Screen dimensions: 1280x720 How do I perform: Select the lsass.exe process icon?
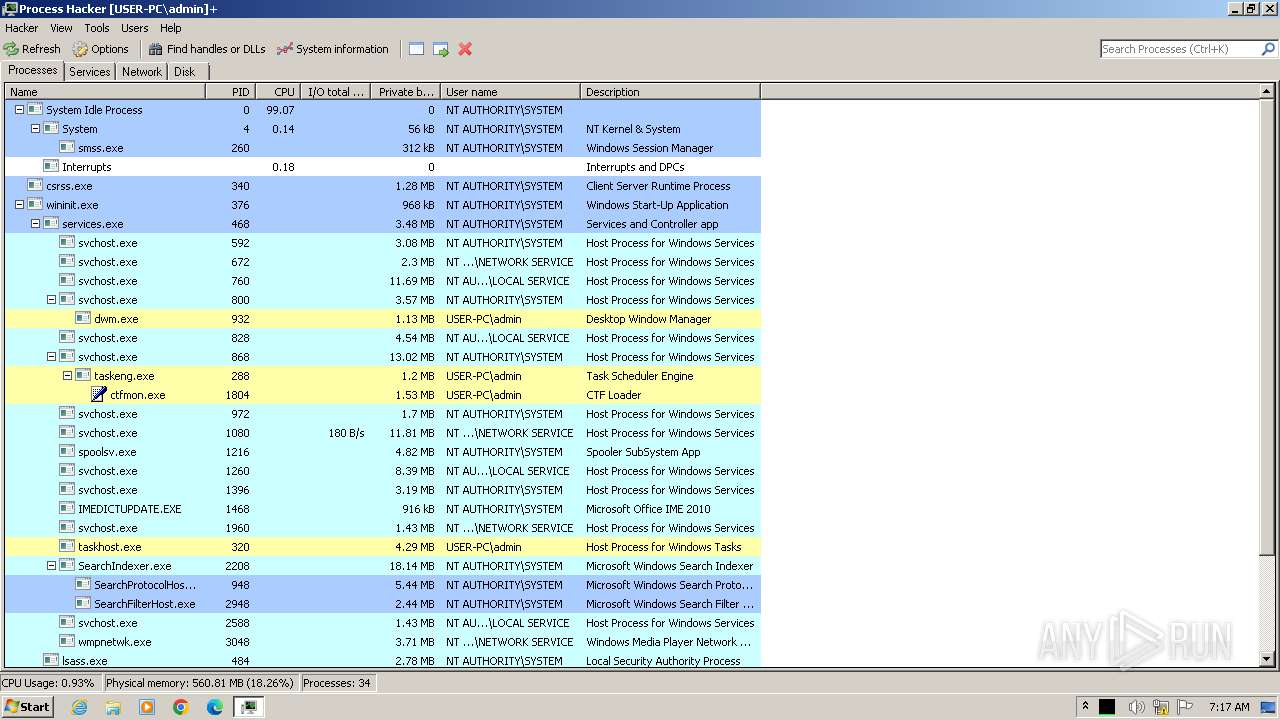point(51,660)
